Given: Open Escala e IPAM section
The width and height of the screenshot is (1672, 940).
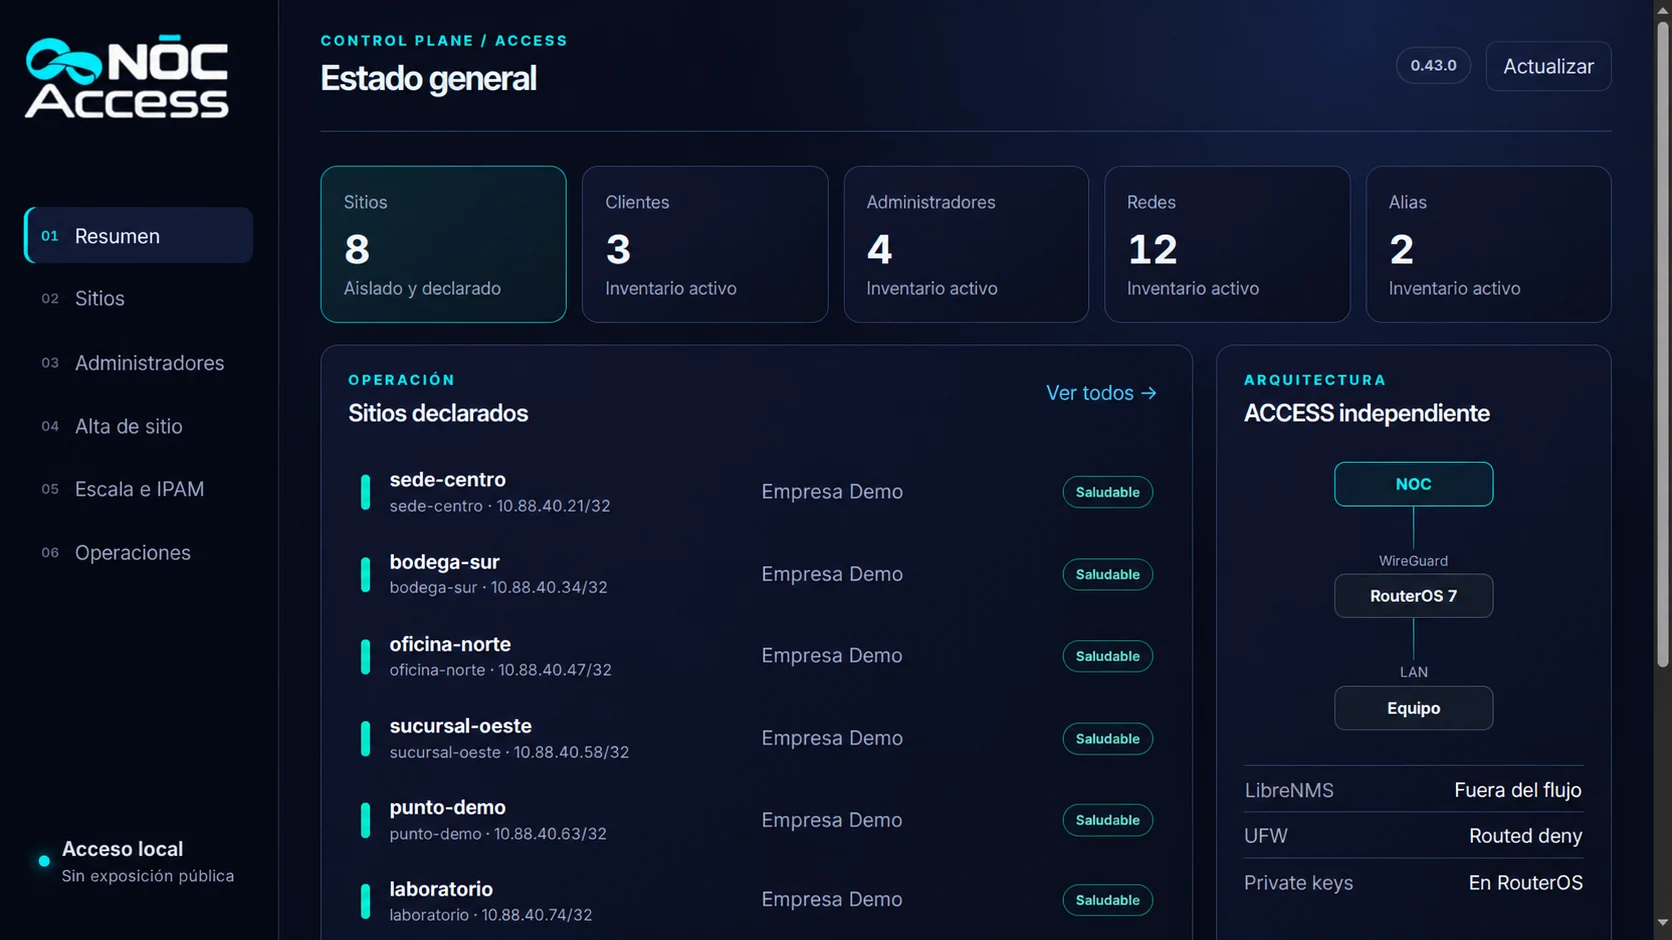Looking at the screenshot, I should click(x=138, y=489).
